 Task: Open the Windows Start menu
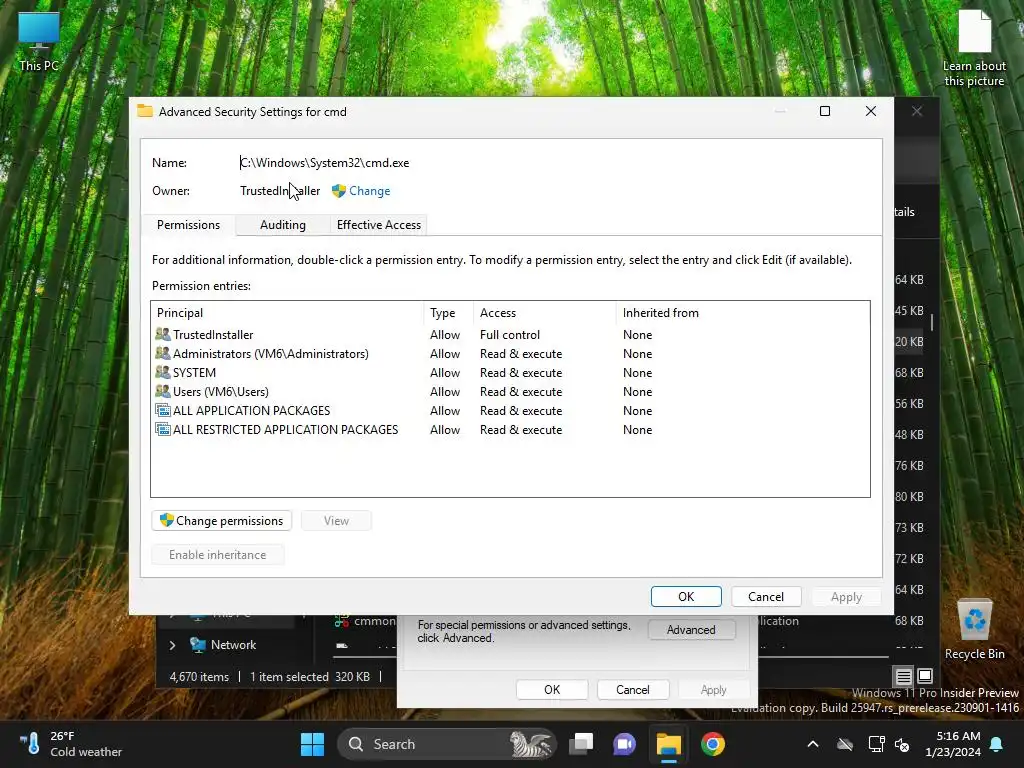tap(312, 744)
